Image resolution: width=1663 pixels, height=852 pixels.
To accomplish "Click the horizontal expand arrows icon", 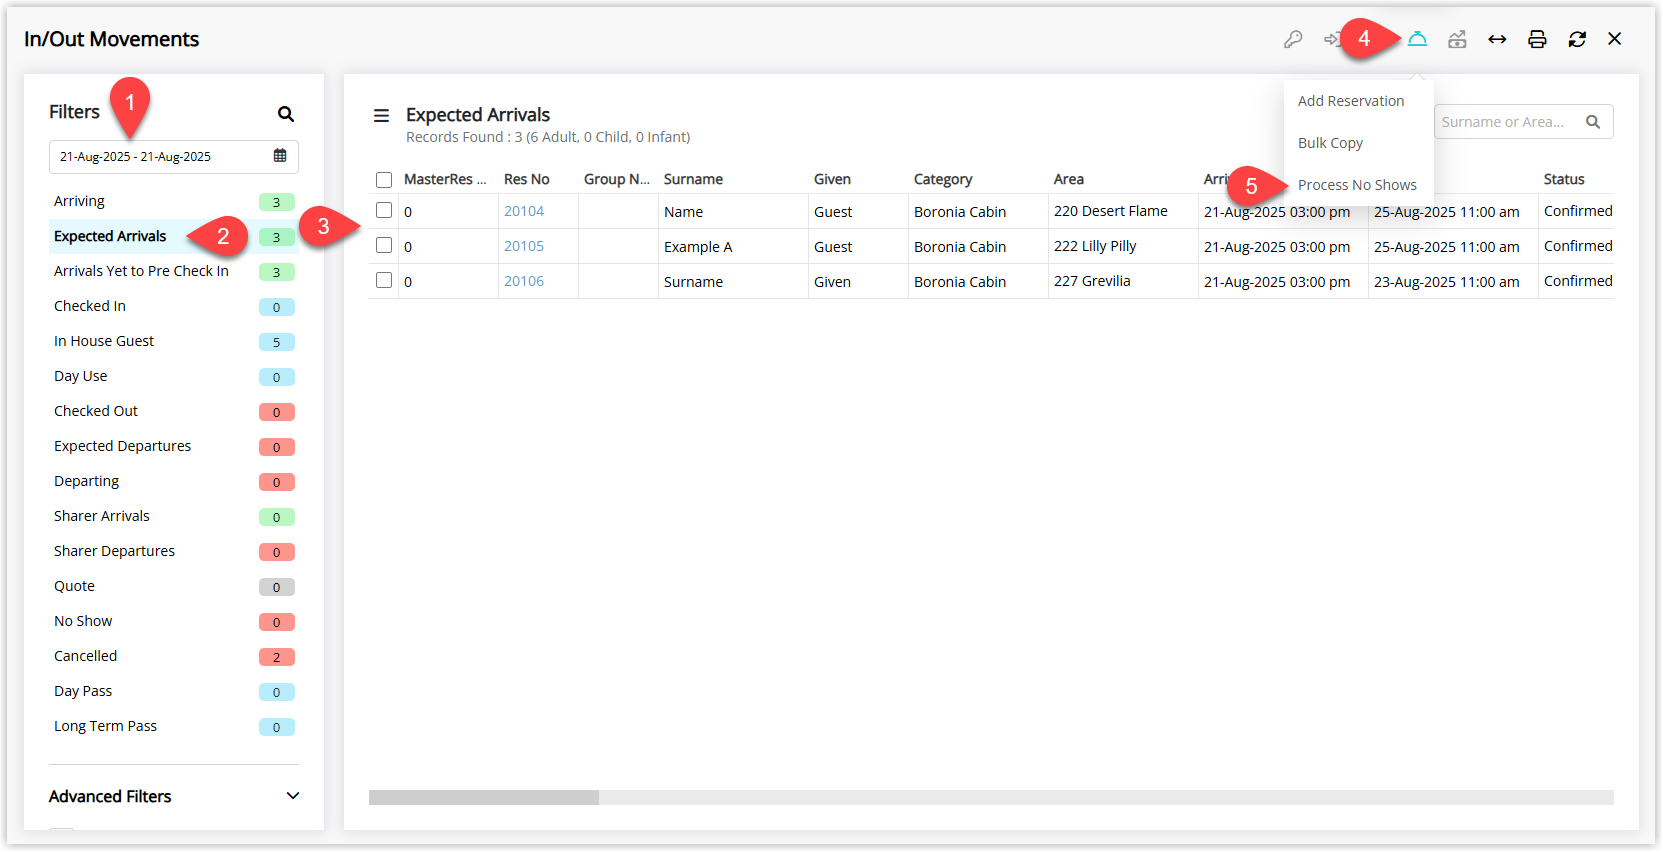I will (1497, 39).
